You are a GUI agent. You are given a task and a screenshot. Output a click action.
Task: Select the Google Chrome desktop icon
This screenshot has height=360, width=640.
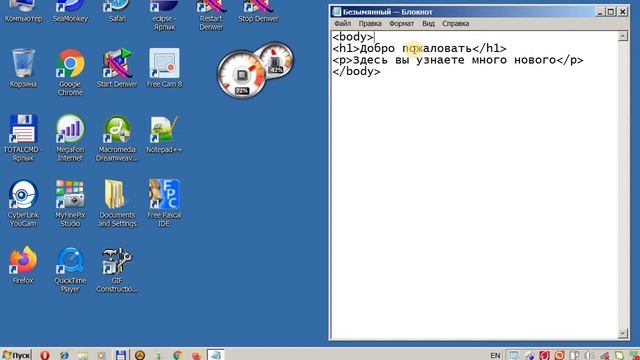coord(70,72)
